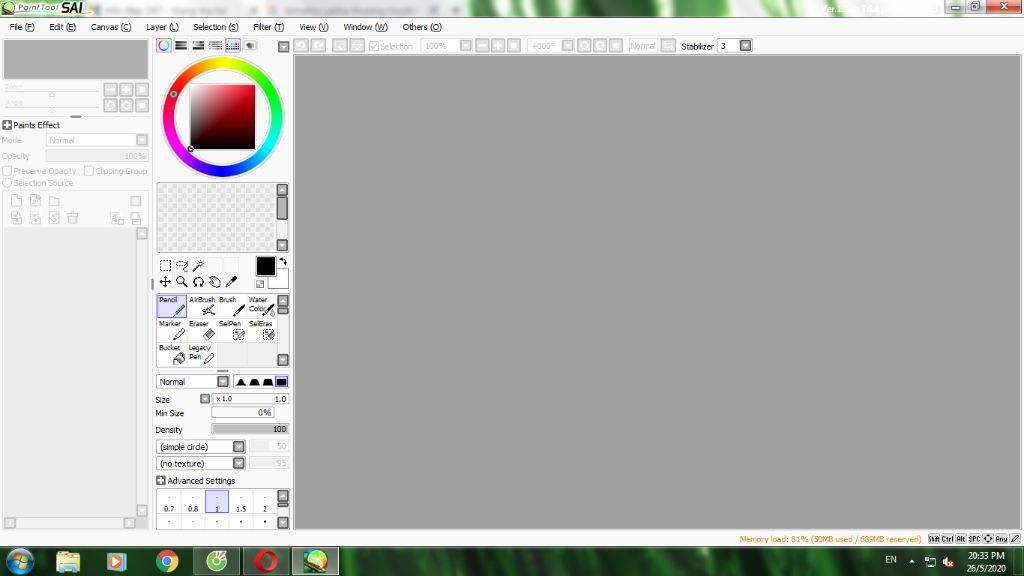Viewport: 1024px width, 576px height.
Task: Open the Canvas menu
Action: pyautogui.click(x=110, y=27)
